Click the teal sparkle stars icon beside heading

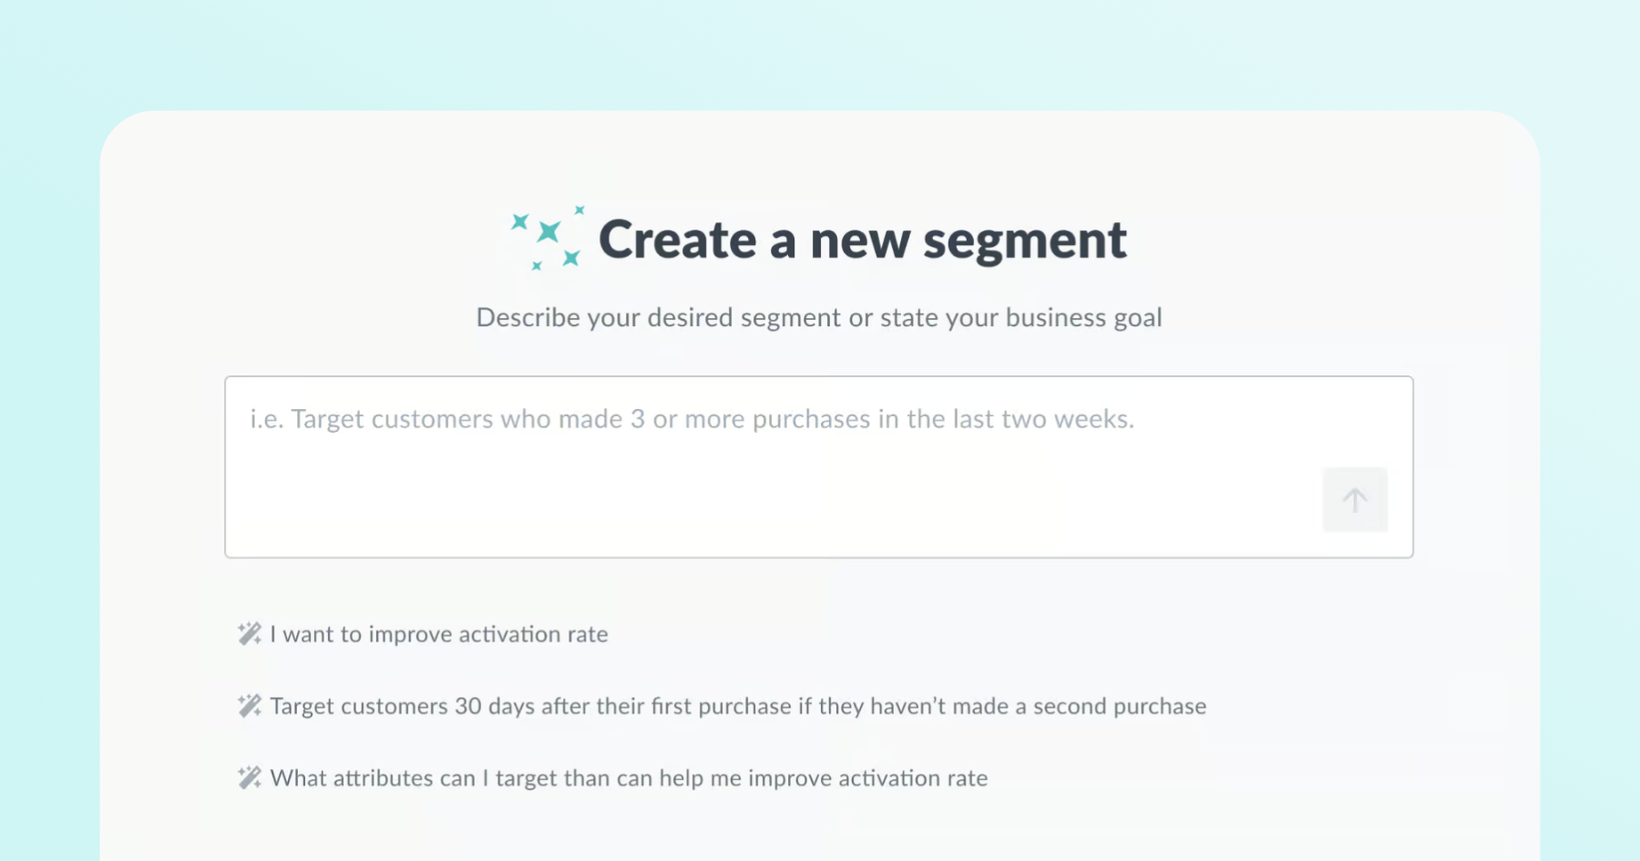click(547, 238)
